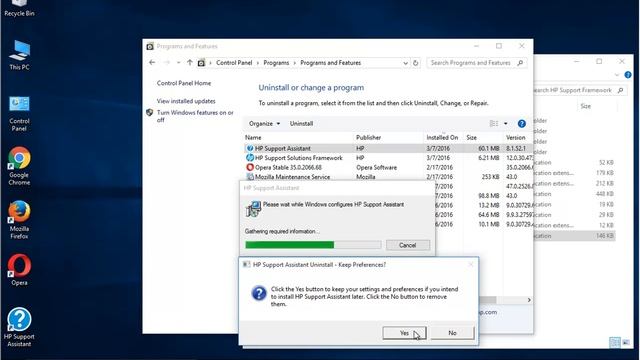Click No to remove preferences

tap(452, 333)
